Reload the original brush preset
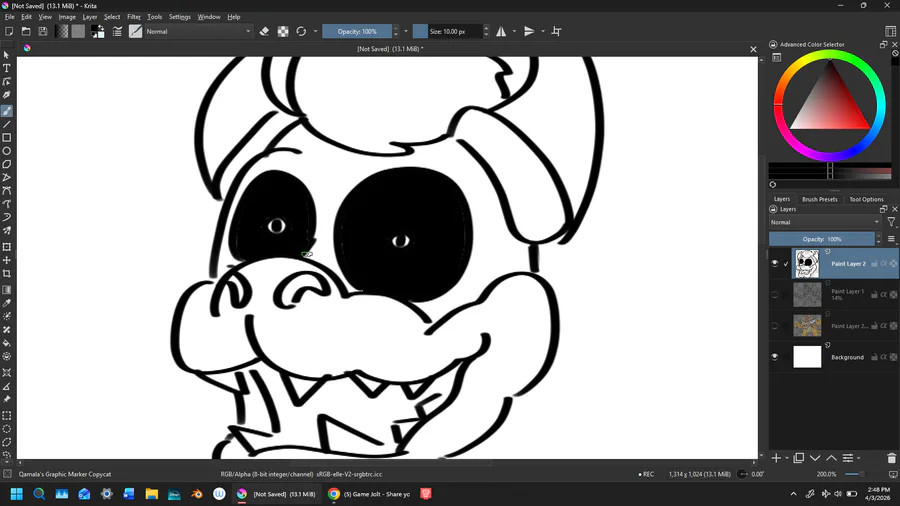Screen dimensions: 900x506 pyautogui.click(x=301, y=32)
